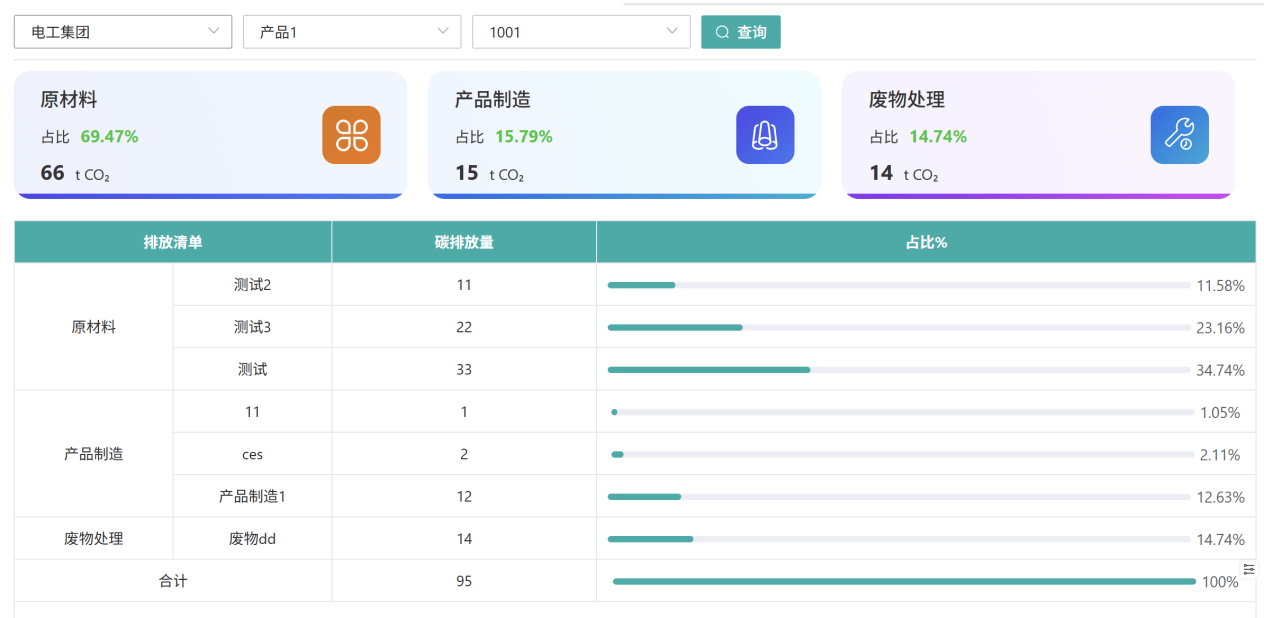Viewport: 1264px width, 618px height.
Task: Click the 产品制造 summary card title
Action: [x=493, y=100]
